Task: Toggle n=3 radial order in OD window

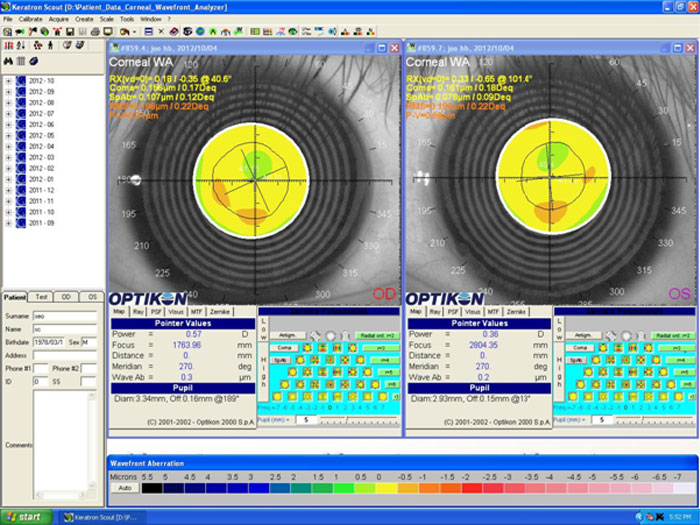Action: (x=381, y=348)
